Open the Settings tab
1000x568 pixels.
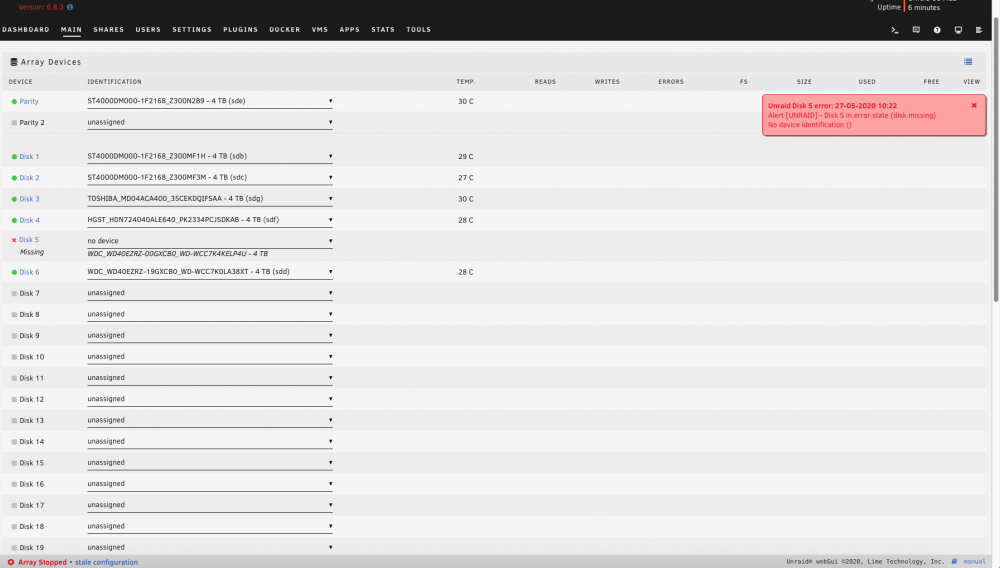[192, 30]
